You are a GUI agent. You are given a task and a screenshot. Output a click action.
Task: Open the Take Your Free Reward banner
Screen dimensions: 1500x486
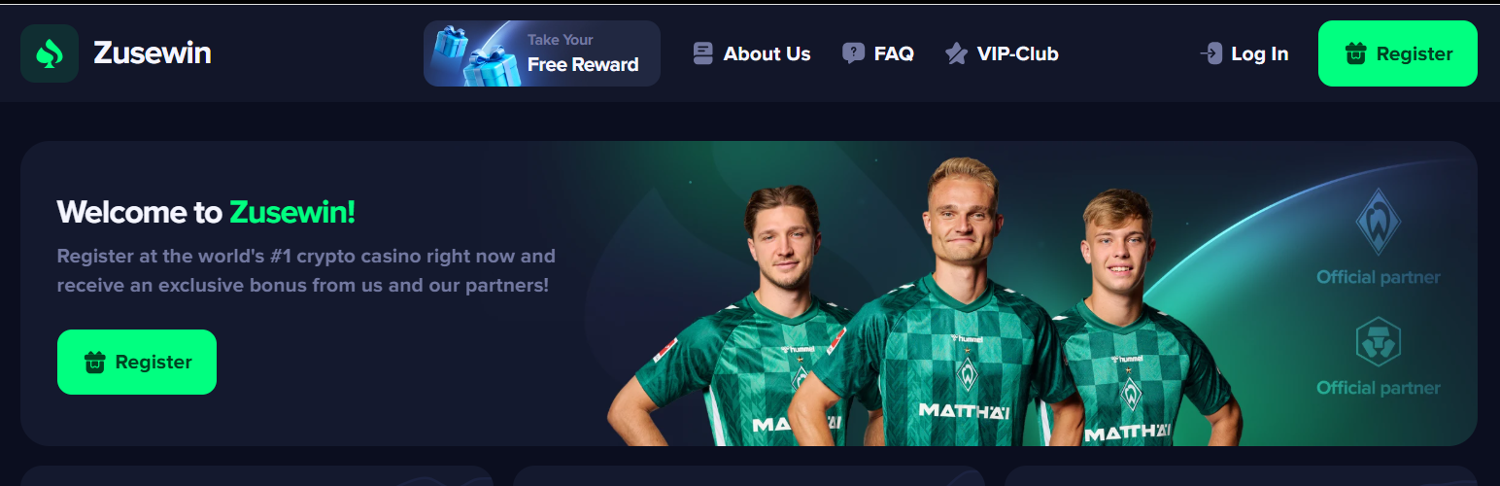pyautogui.click(x=542, y=53)
